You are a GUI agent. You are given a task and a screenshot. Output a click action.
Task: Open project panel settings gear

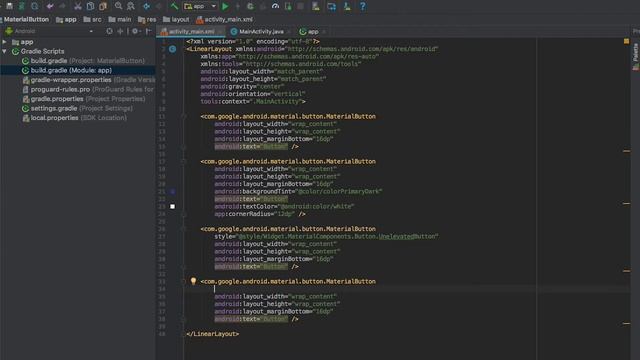(135, 31)
